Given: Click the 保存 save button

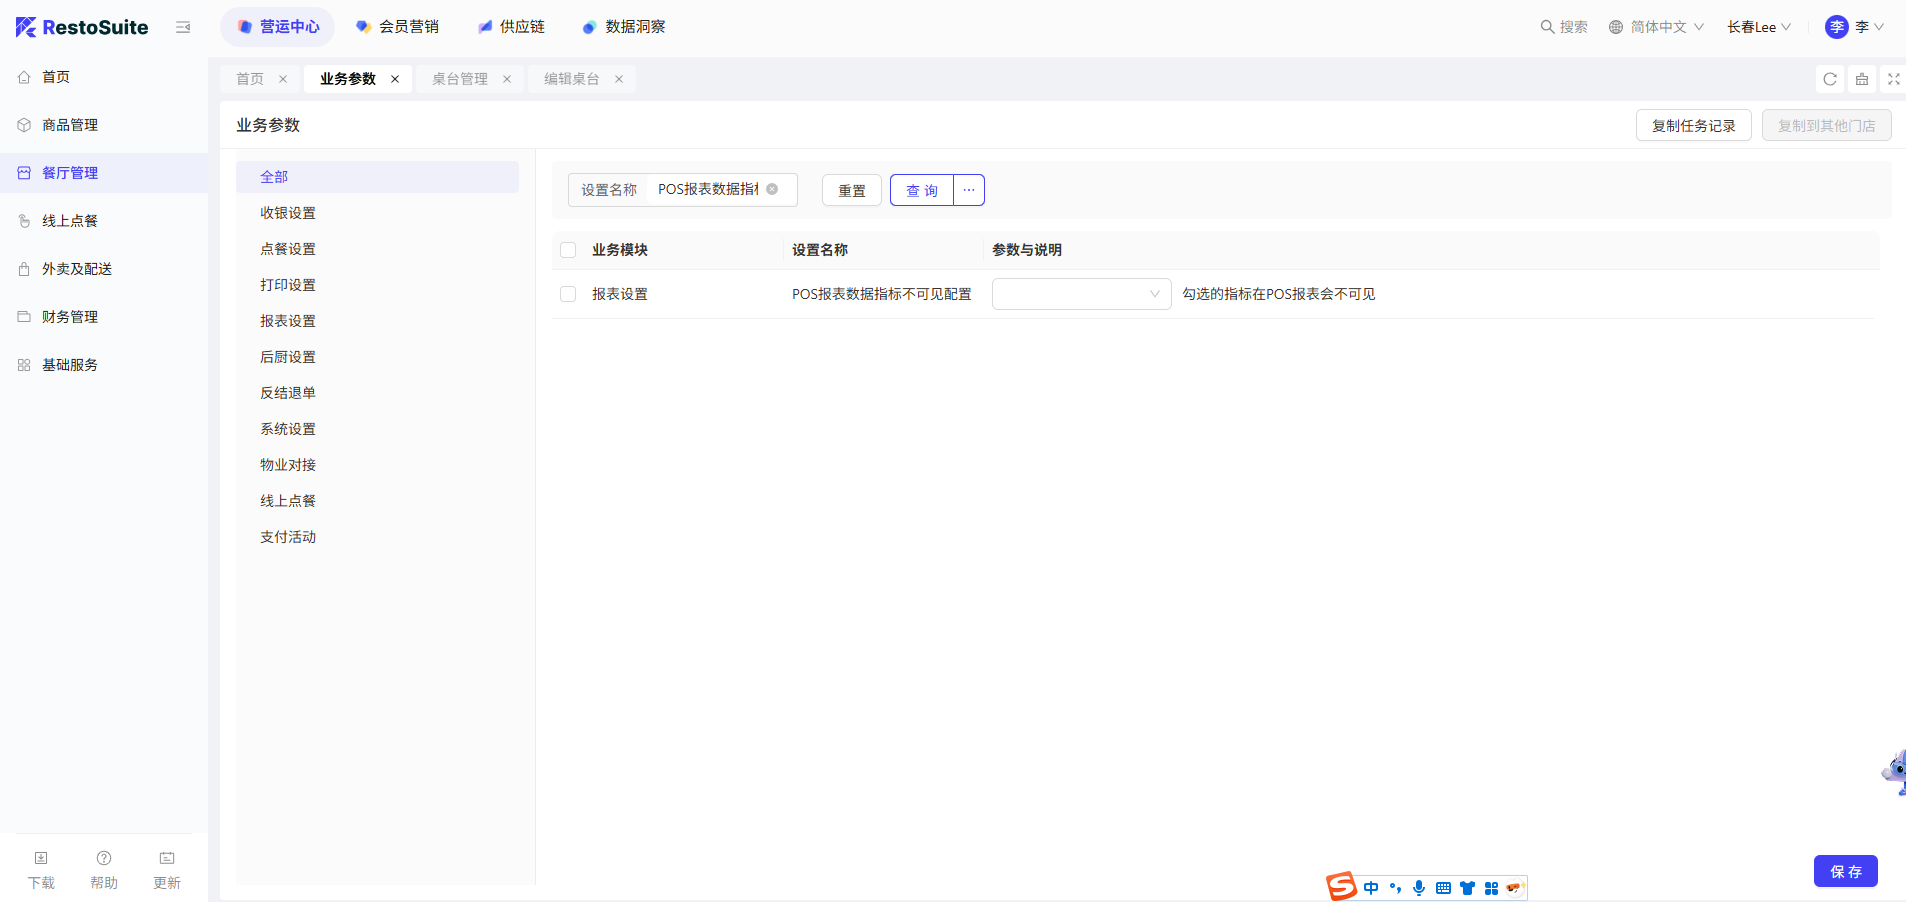Looking at the screenshot, I should click(1845, 871).
